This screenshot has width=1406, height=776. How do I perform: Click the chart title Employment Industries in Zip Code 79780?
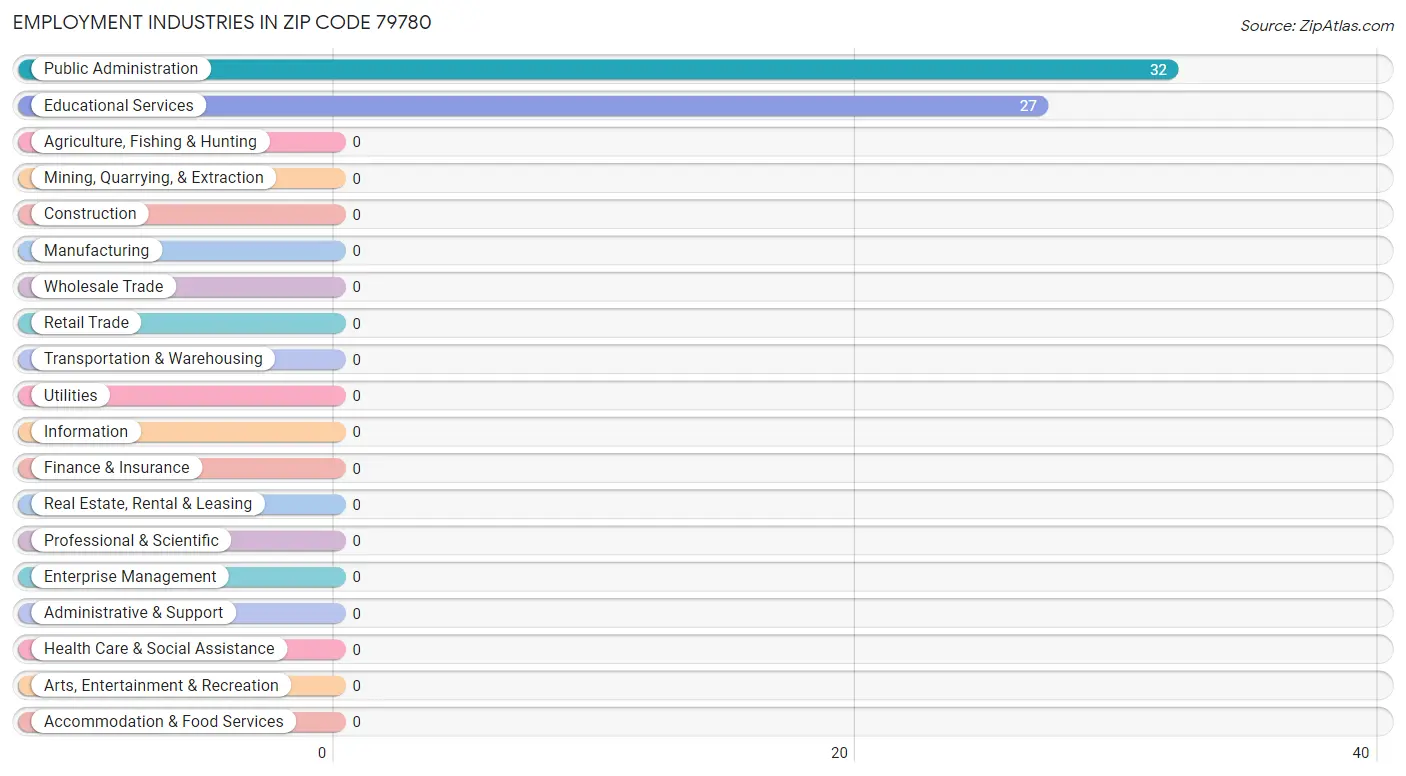[x=222, y=22]
